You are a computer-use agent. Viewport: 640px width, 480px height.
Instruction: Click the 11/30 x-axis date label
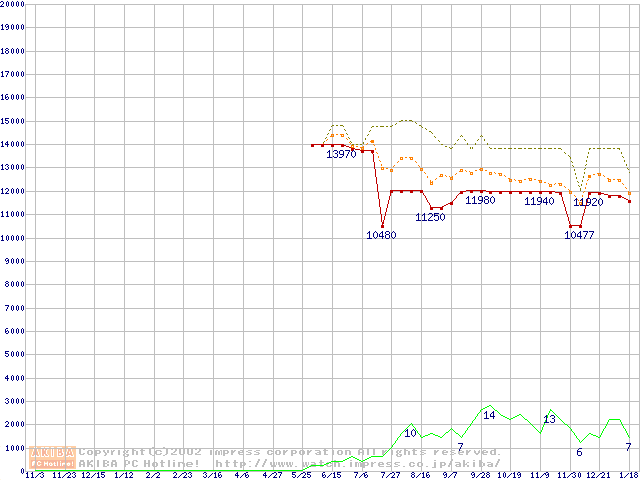click(x=569, y=475)
